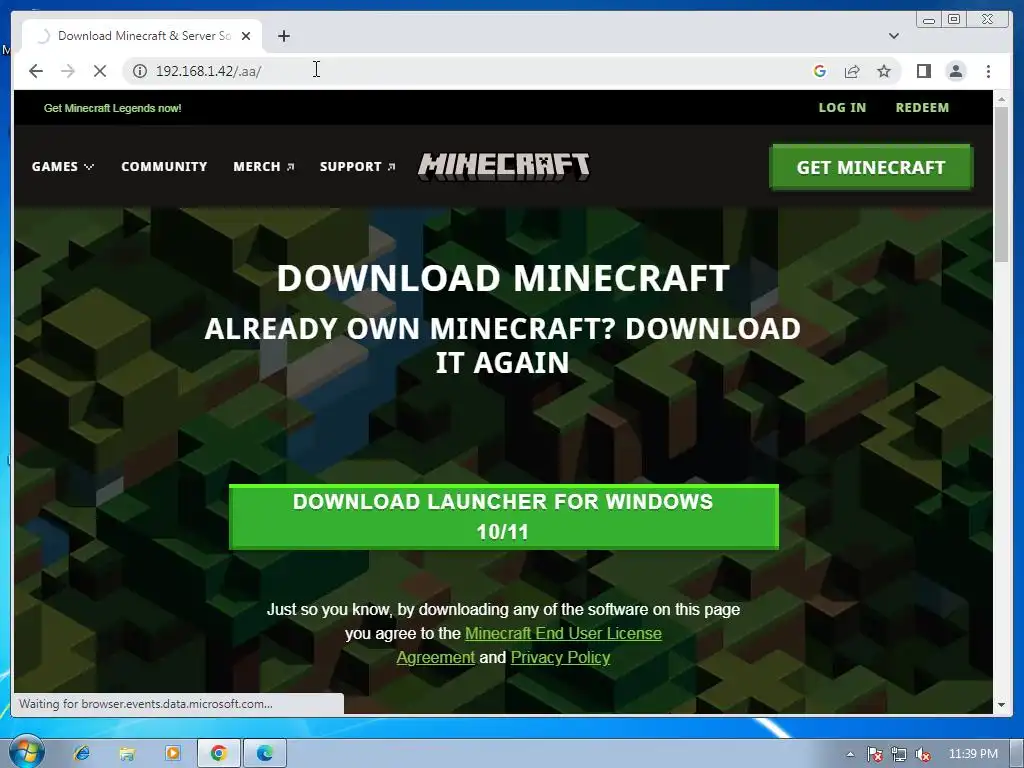This screenshot has height=768, width=1024.
Task: Open the Windows Start menu
Action: coord(26,752)
